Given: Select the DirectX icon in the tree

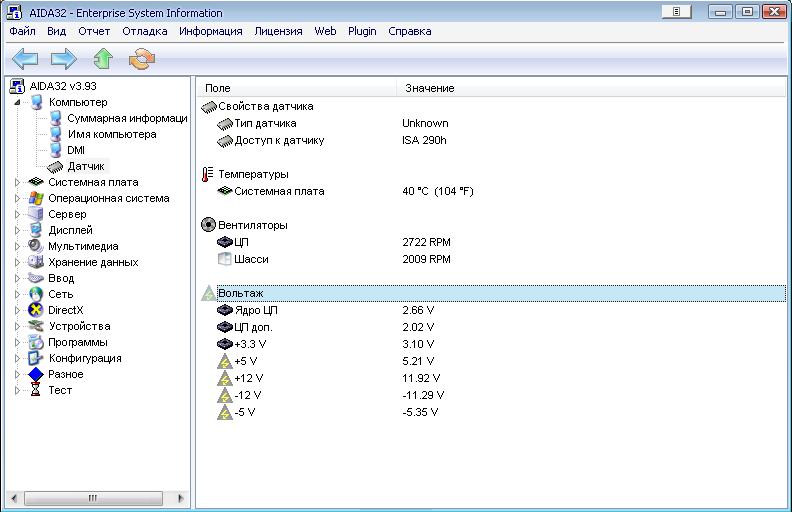Looking at the screenshot, I should click(x=36, y=310).
